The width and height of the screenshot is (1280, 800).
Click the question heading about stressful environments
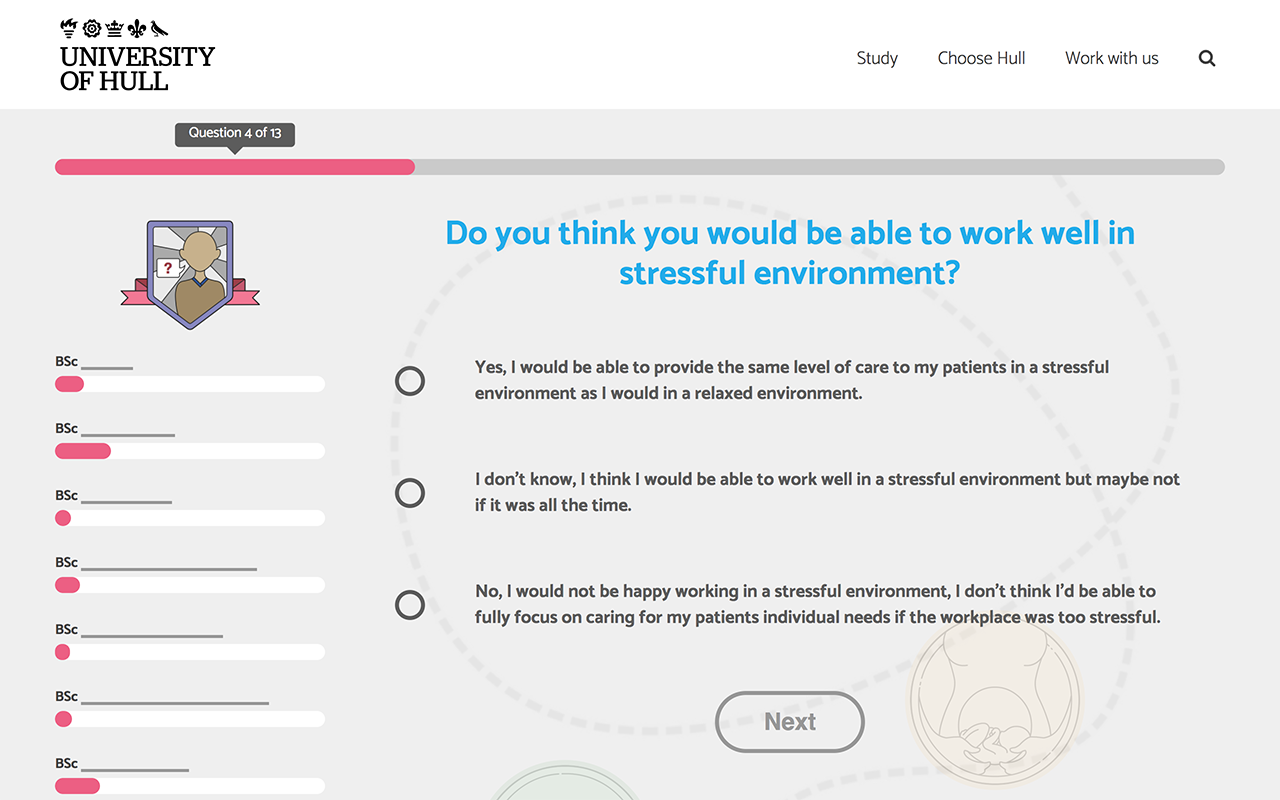[x=789, y=252]
